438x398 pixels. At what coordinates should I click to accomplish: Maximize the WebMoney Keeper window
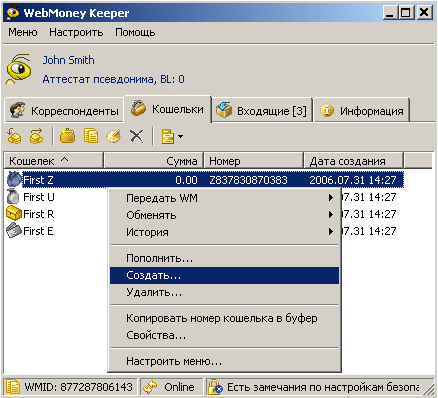(x=405, y=13)
